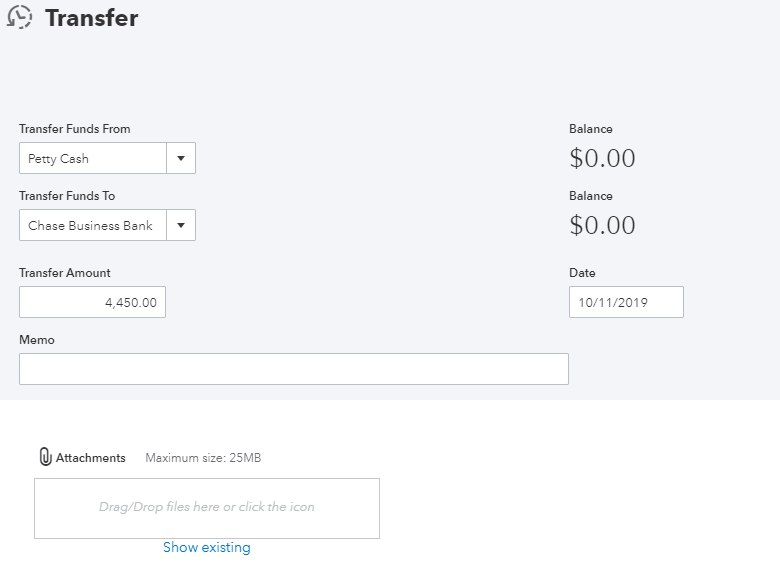Expand the Chase Business Bank dropdown arrow

click(181, 225)
